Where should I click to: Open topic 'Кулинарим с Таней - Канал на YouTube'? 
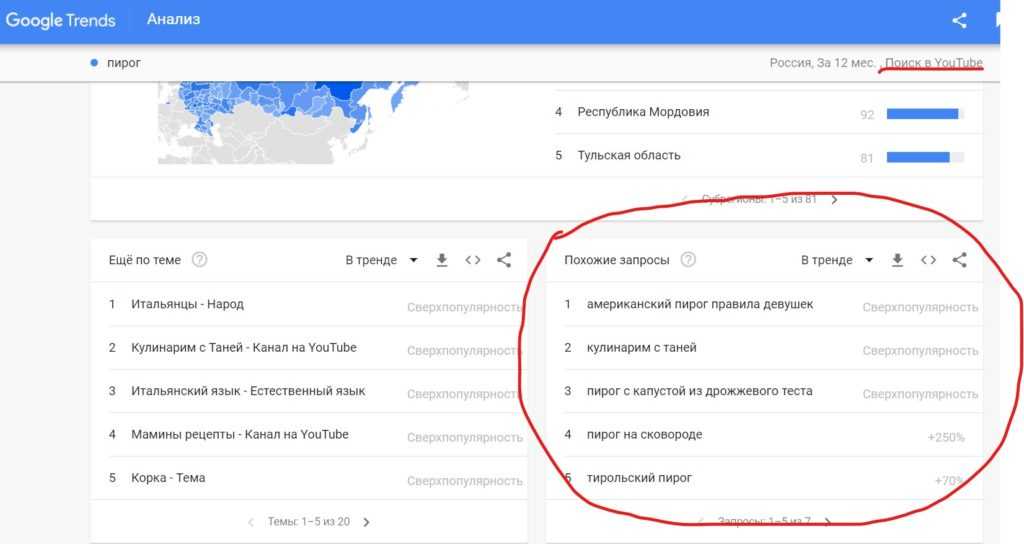(x=243, y=348)
